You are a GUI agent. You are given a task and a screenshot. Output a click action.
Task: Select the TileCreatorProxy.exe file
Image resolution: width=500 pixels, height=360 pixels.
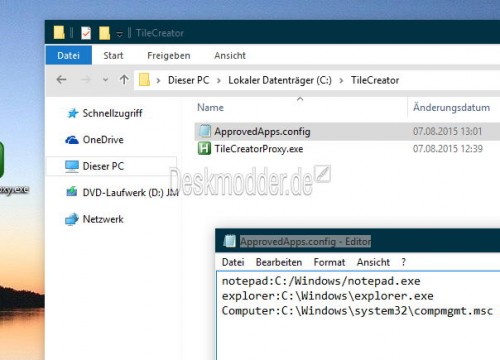(x=259, y=149)
